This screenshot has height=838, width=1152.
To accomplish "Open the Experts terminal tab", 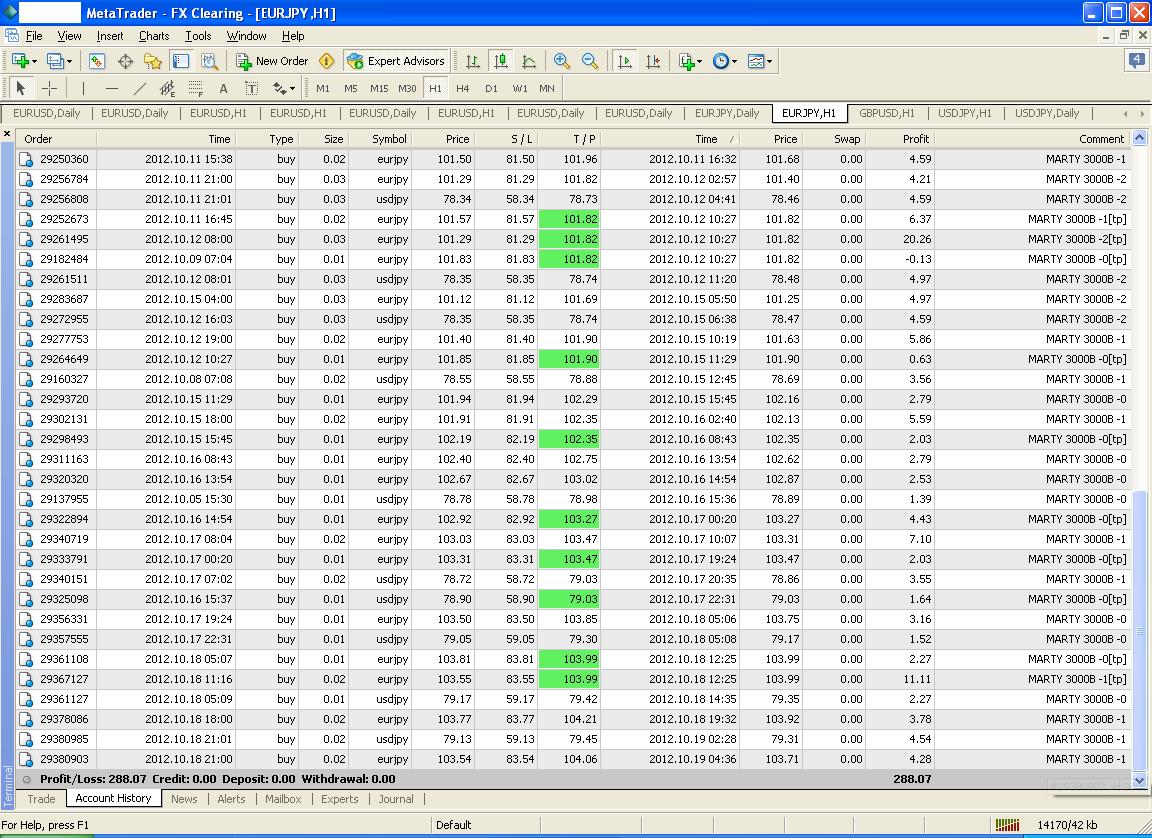I will [339, 799].
